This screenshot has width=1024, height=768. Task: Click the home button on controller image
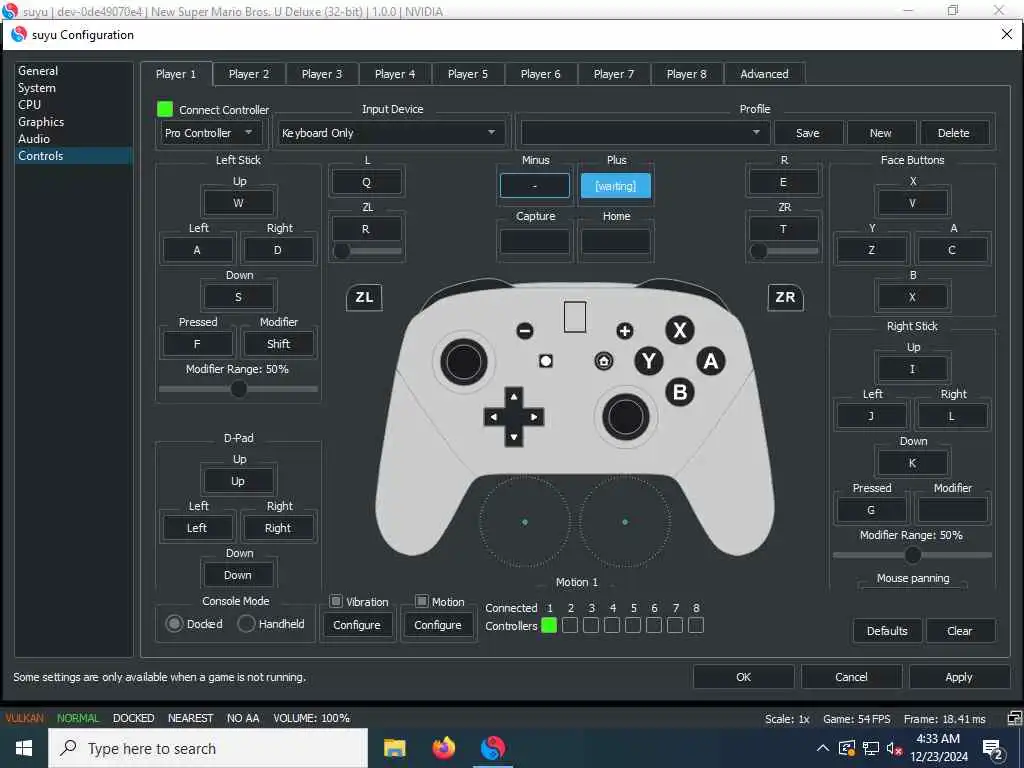coord(604,360)
